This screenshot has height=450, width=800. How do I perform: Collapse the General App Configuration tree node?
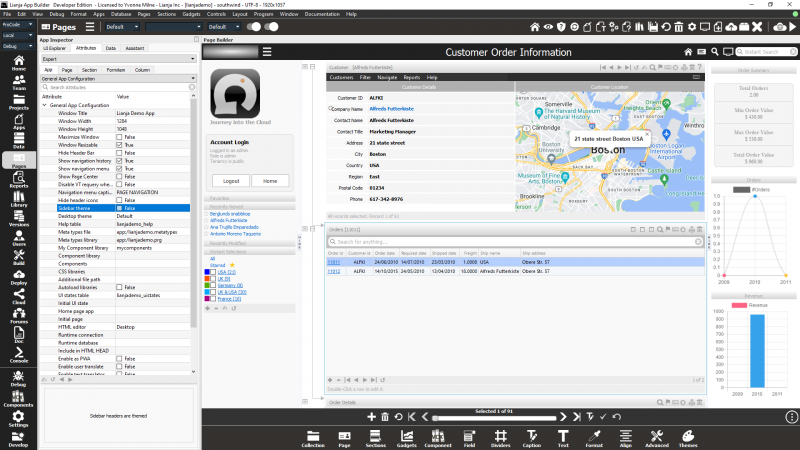(x=44, y=105)
